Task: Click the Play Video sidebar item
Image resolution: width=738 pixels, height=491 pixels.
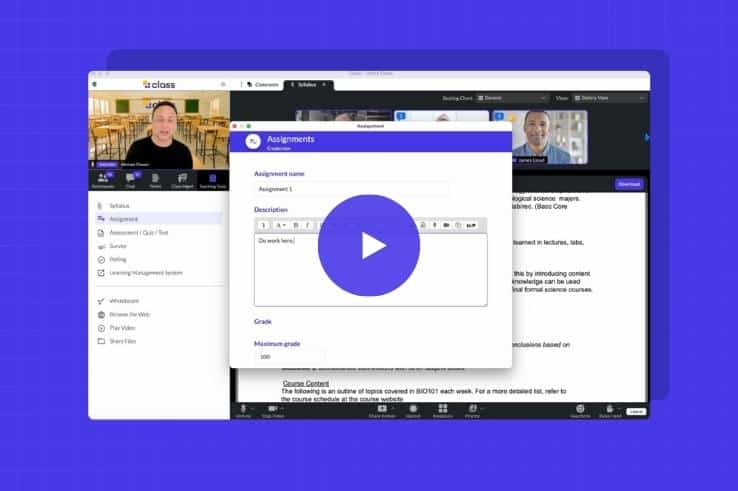Action: [x=122, y=327]
